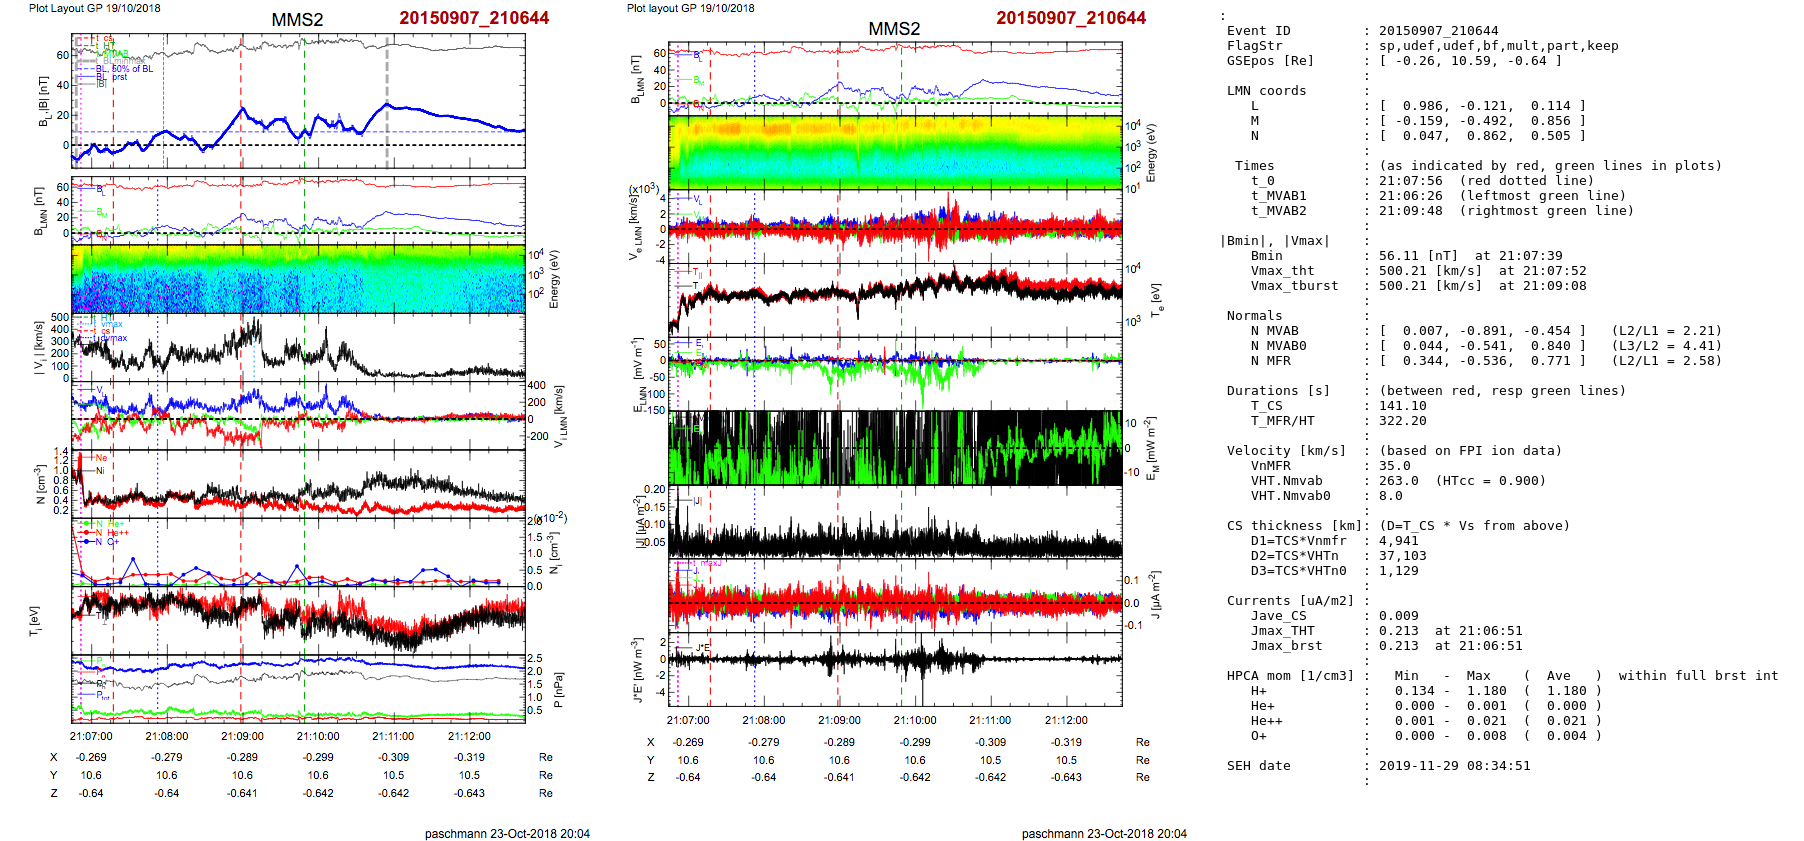Click the ion energy spectrogram in left plot
The width and height of the screenshot is (1804, 841).
298,278
